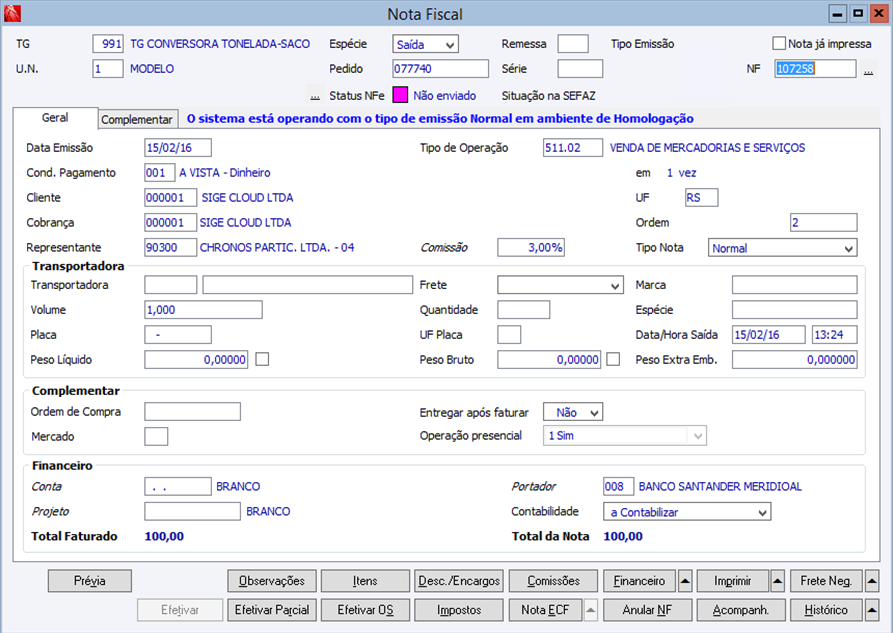Click the up arrow beside Financeiro button
This screenshot has width=893, height=633.
pyautogui.click(x=685, y=581)
